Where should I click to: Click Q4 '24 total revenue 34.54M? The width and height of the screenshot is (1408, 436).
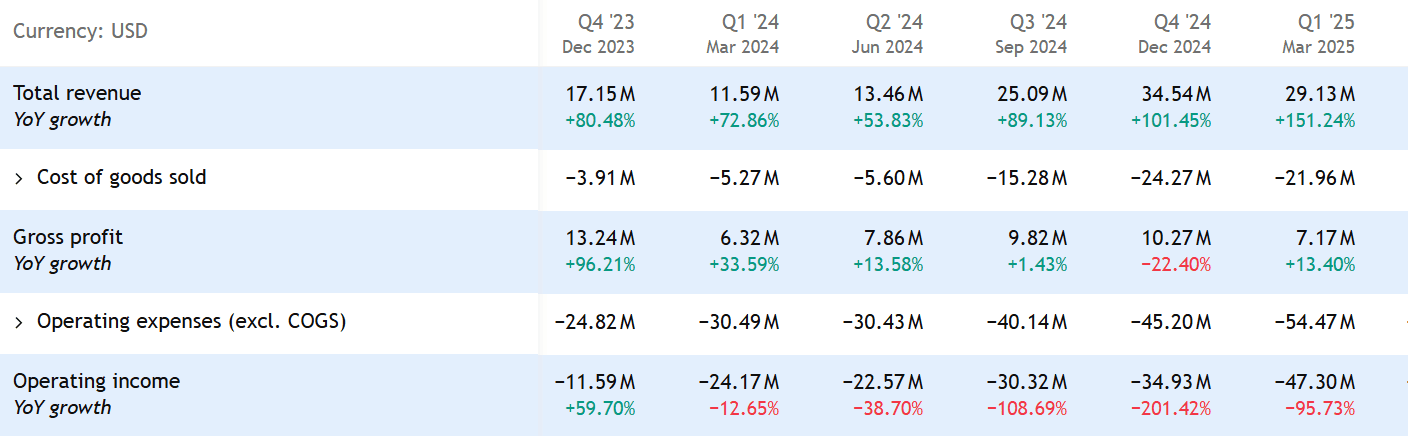tap(1176, 94)
